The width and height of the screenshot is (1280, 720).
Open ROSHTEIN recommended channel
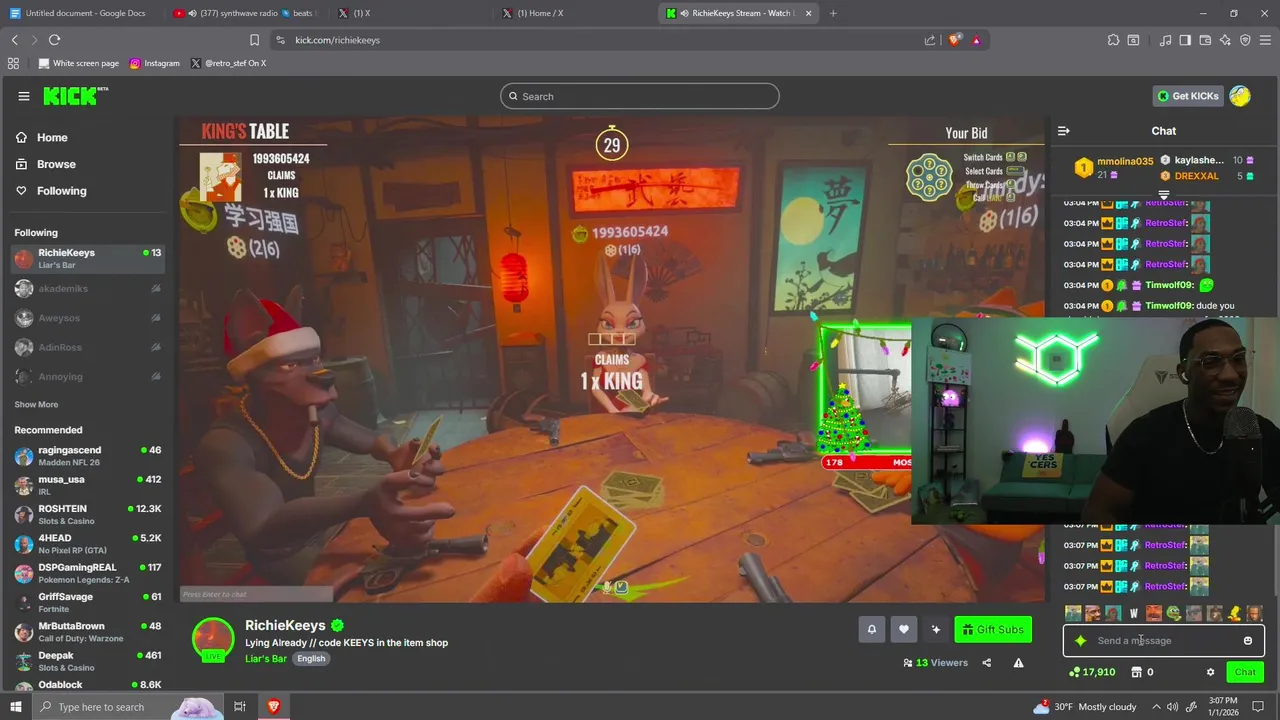click(x=88, y=514)
